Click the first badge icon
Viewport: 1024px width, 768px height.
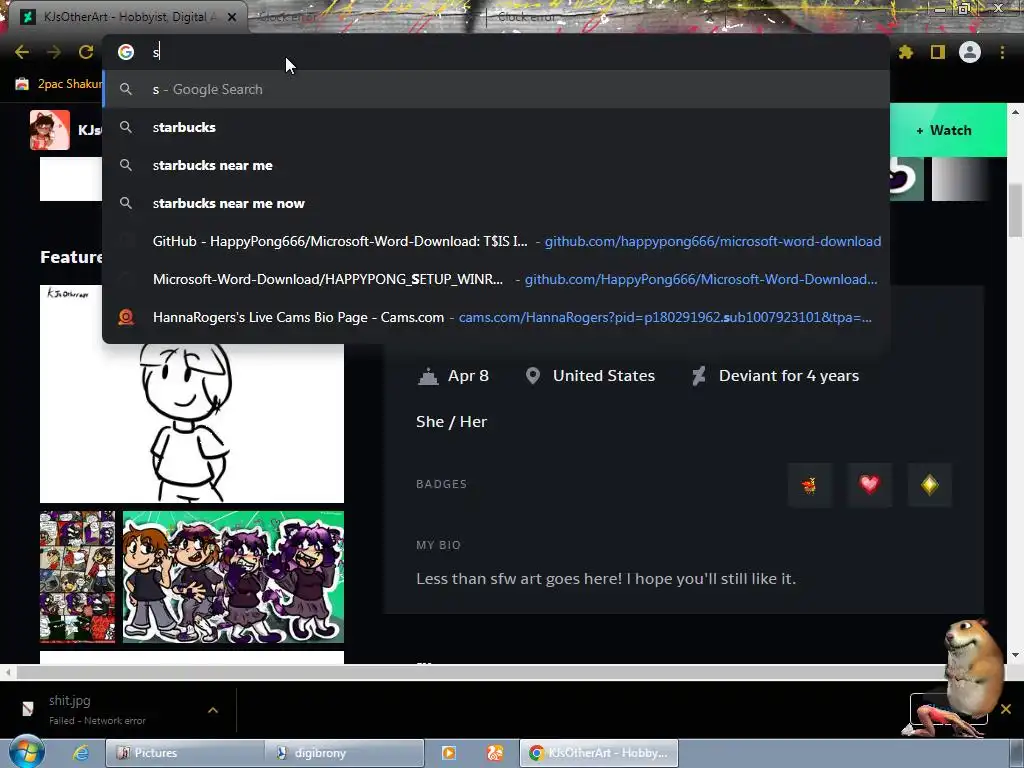[809, 485]
